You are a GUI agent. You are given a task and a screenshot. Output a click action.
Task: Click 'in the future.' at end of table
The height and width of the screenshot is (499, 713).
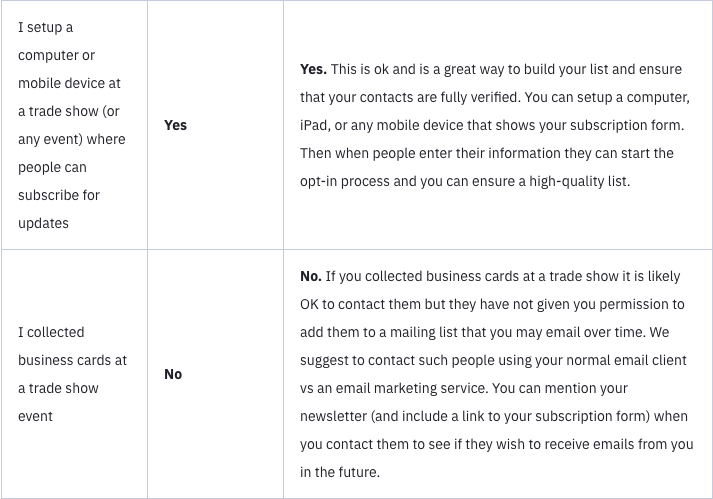340,472
